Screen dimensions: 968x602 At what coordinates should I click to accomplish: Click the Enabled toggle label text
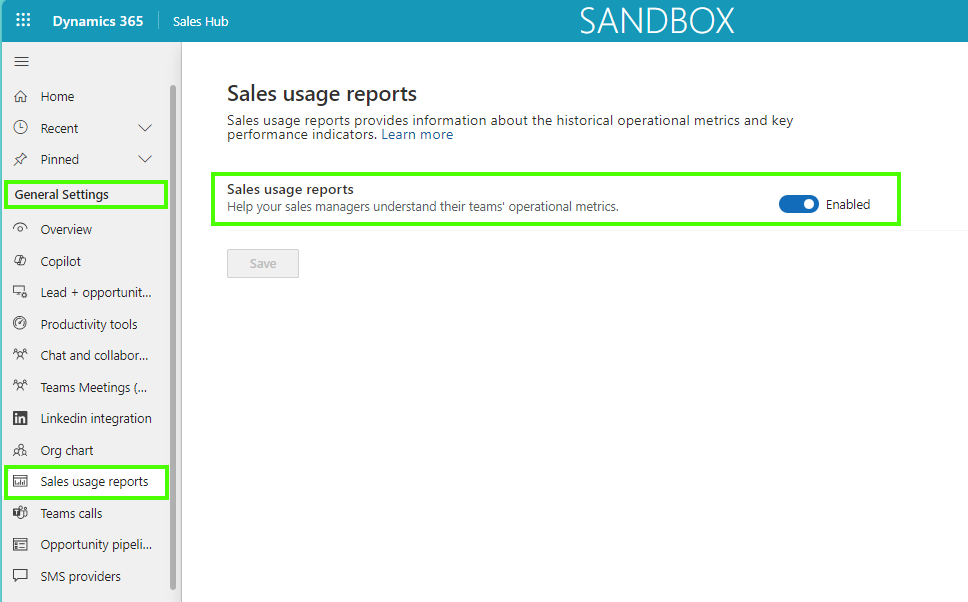[848, 204]
